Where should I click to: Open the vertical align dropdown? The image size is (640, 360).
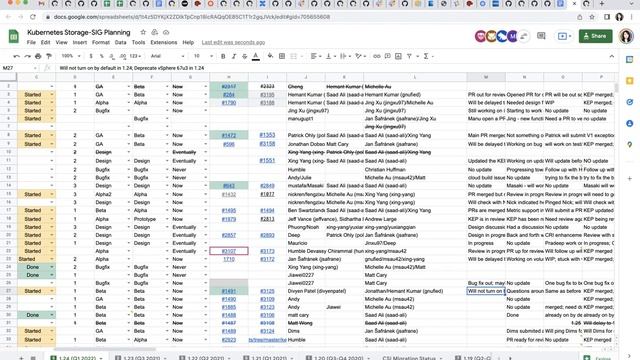tap(330, 56)
